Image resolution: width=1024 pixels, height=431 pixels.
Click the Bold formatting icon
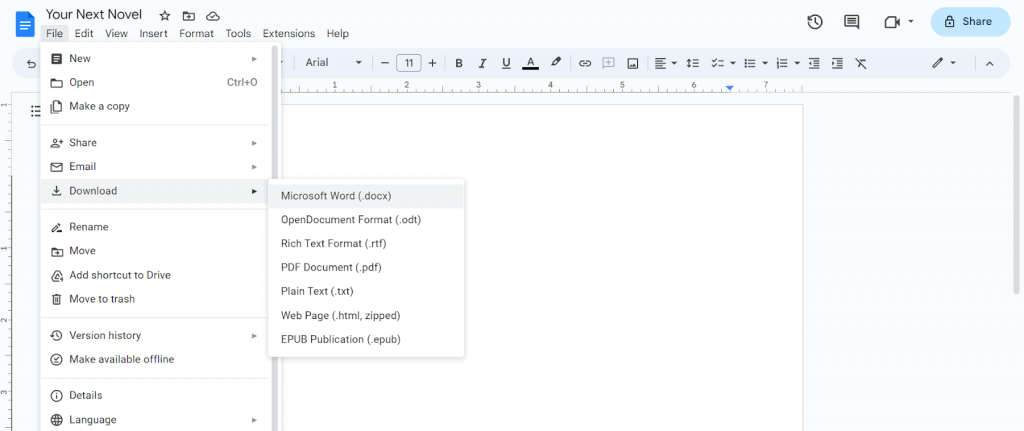tap(459, 63)
